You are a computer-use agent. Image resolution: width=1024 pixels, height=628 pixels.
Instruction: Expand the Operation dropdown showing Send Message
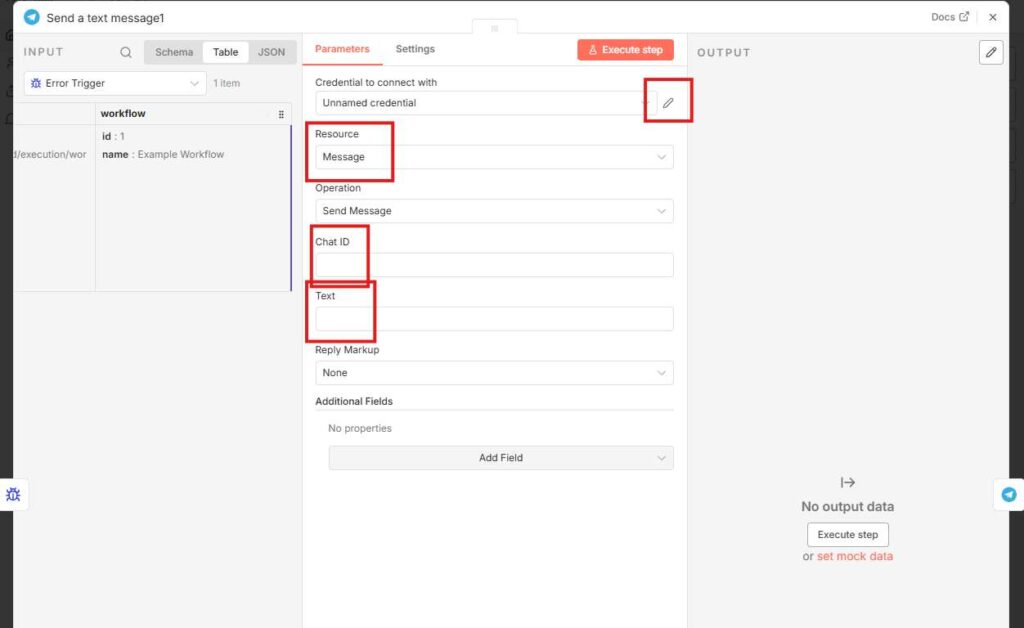point(494,211)
